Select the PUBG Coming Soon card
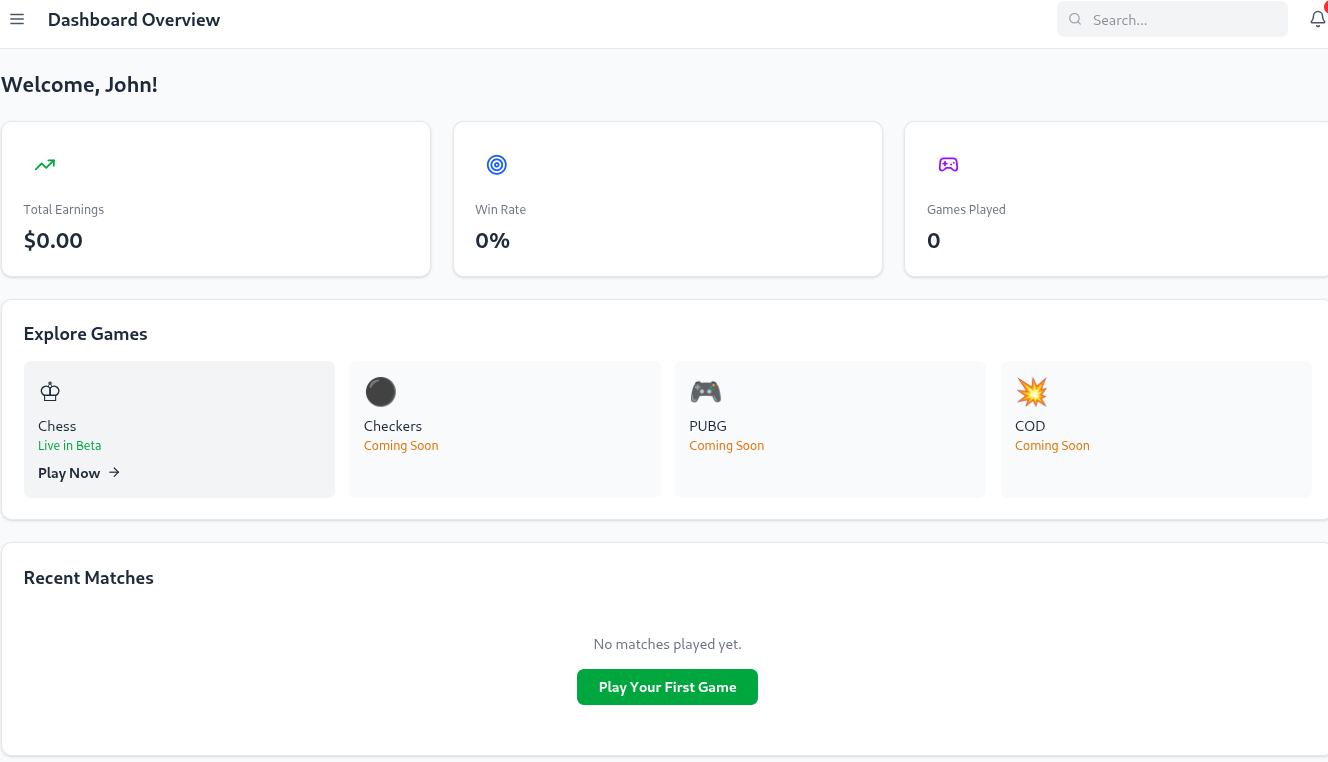The height and width of the screenshot is (762, 1328). [x=830, y=429]
